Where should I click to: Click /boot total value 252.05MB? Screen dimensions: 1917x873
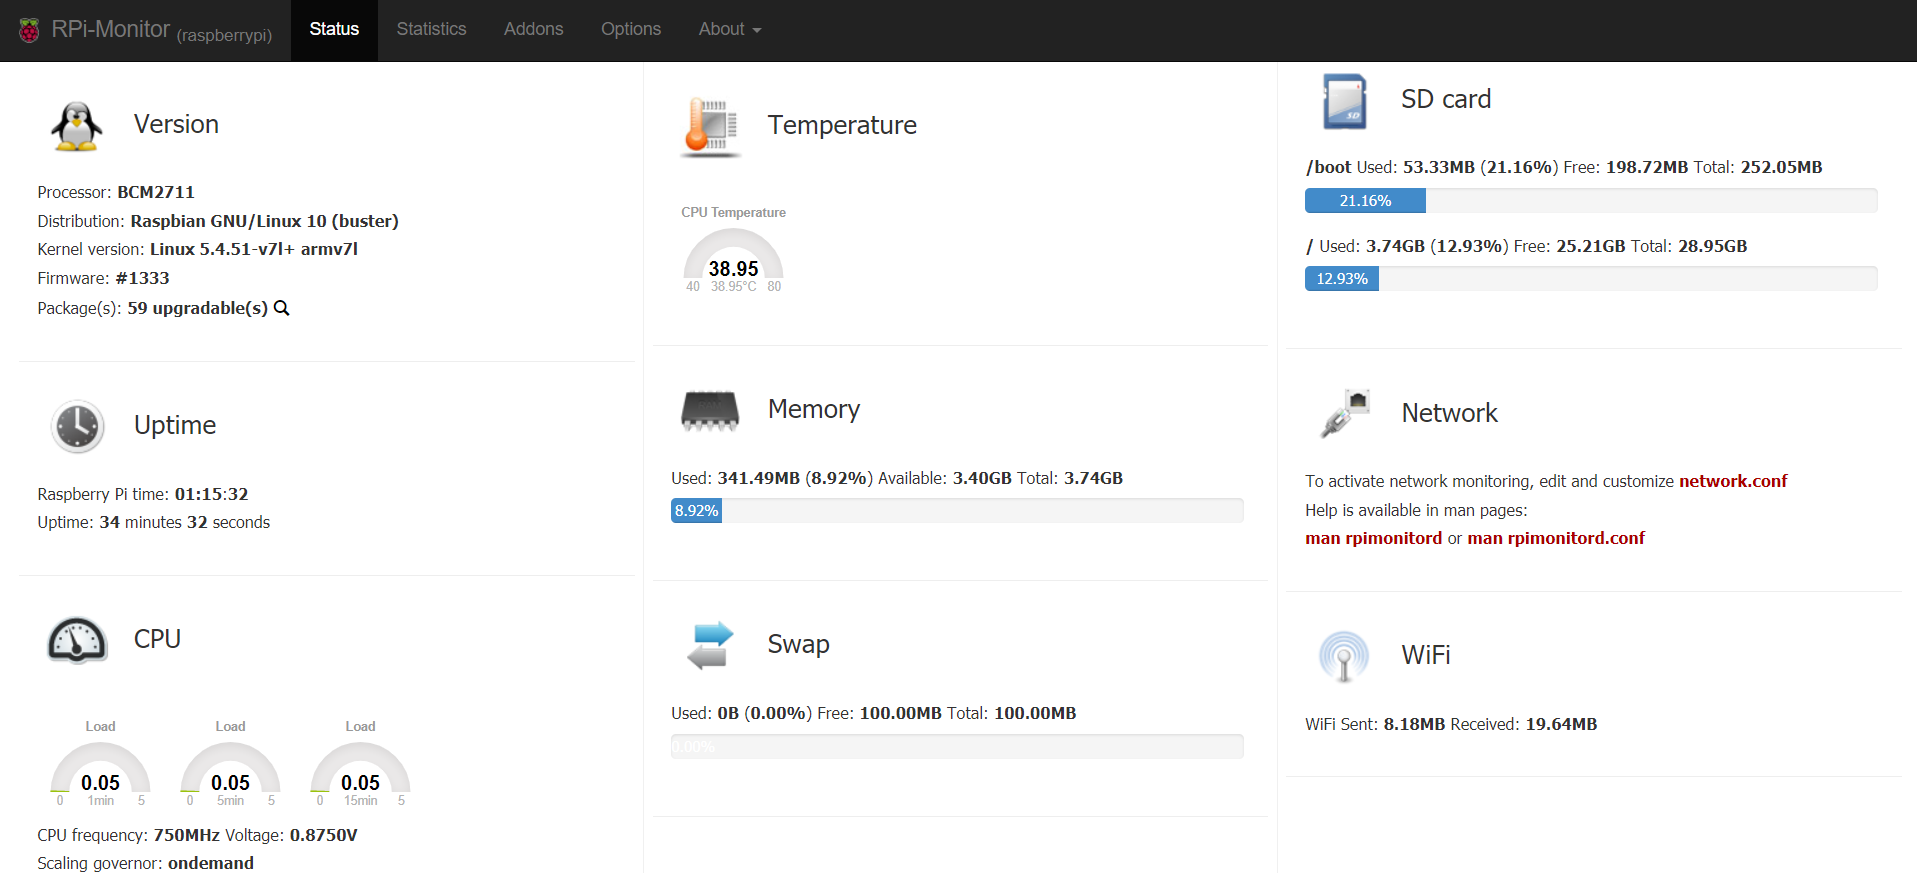click(x=1782, y=167)
